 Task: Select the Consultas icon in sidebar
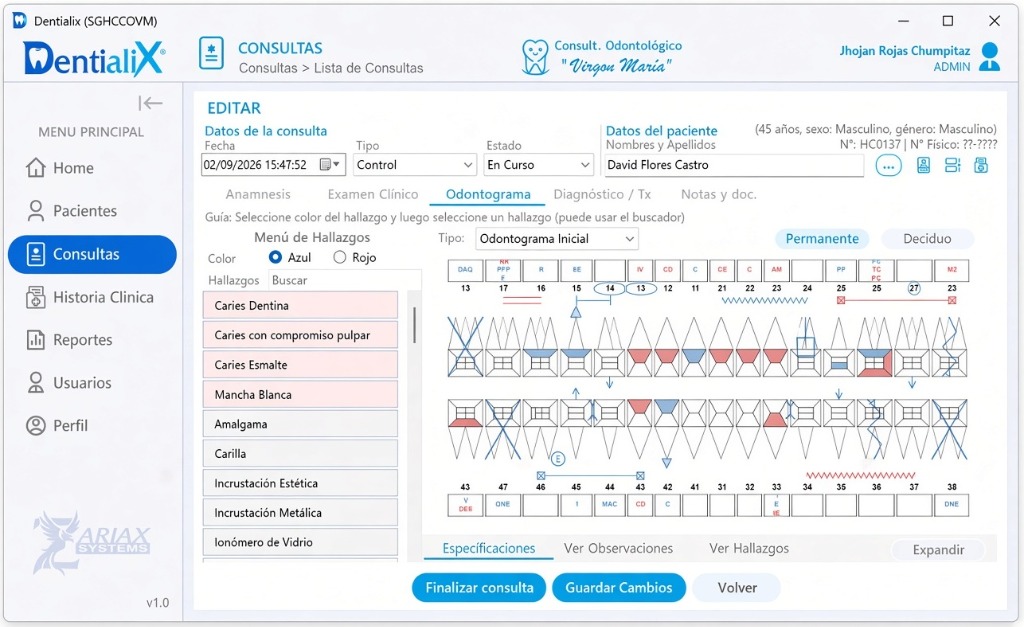coord(35,254)
